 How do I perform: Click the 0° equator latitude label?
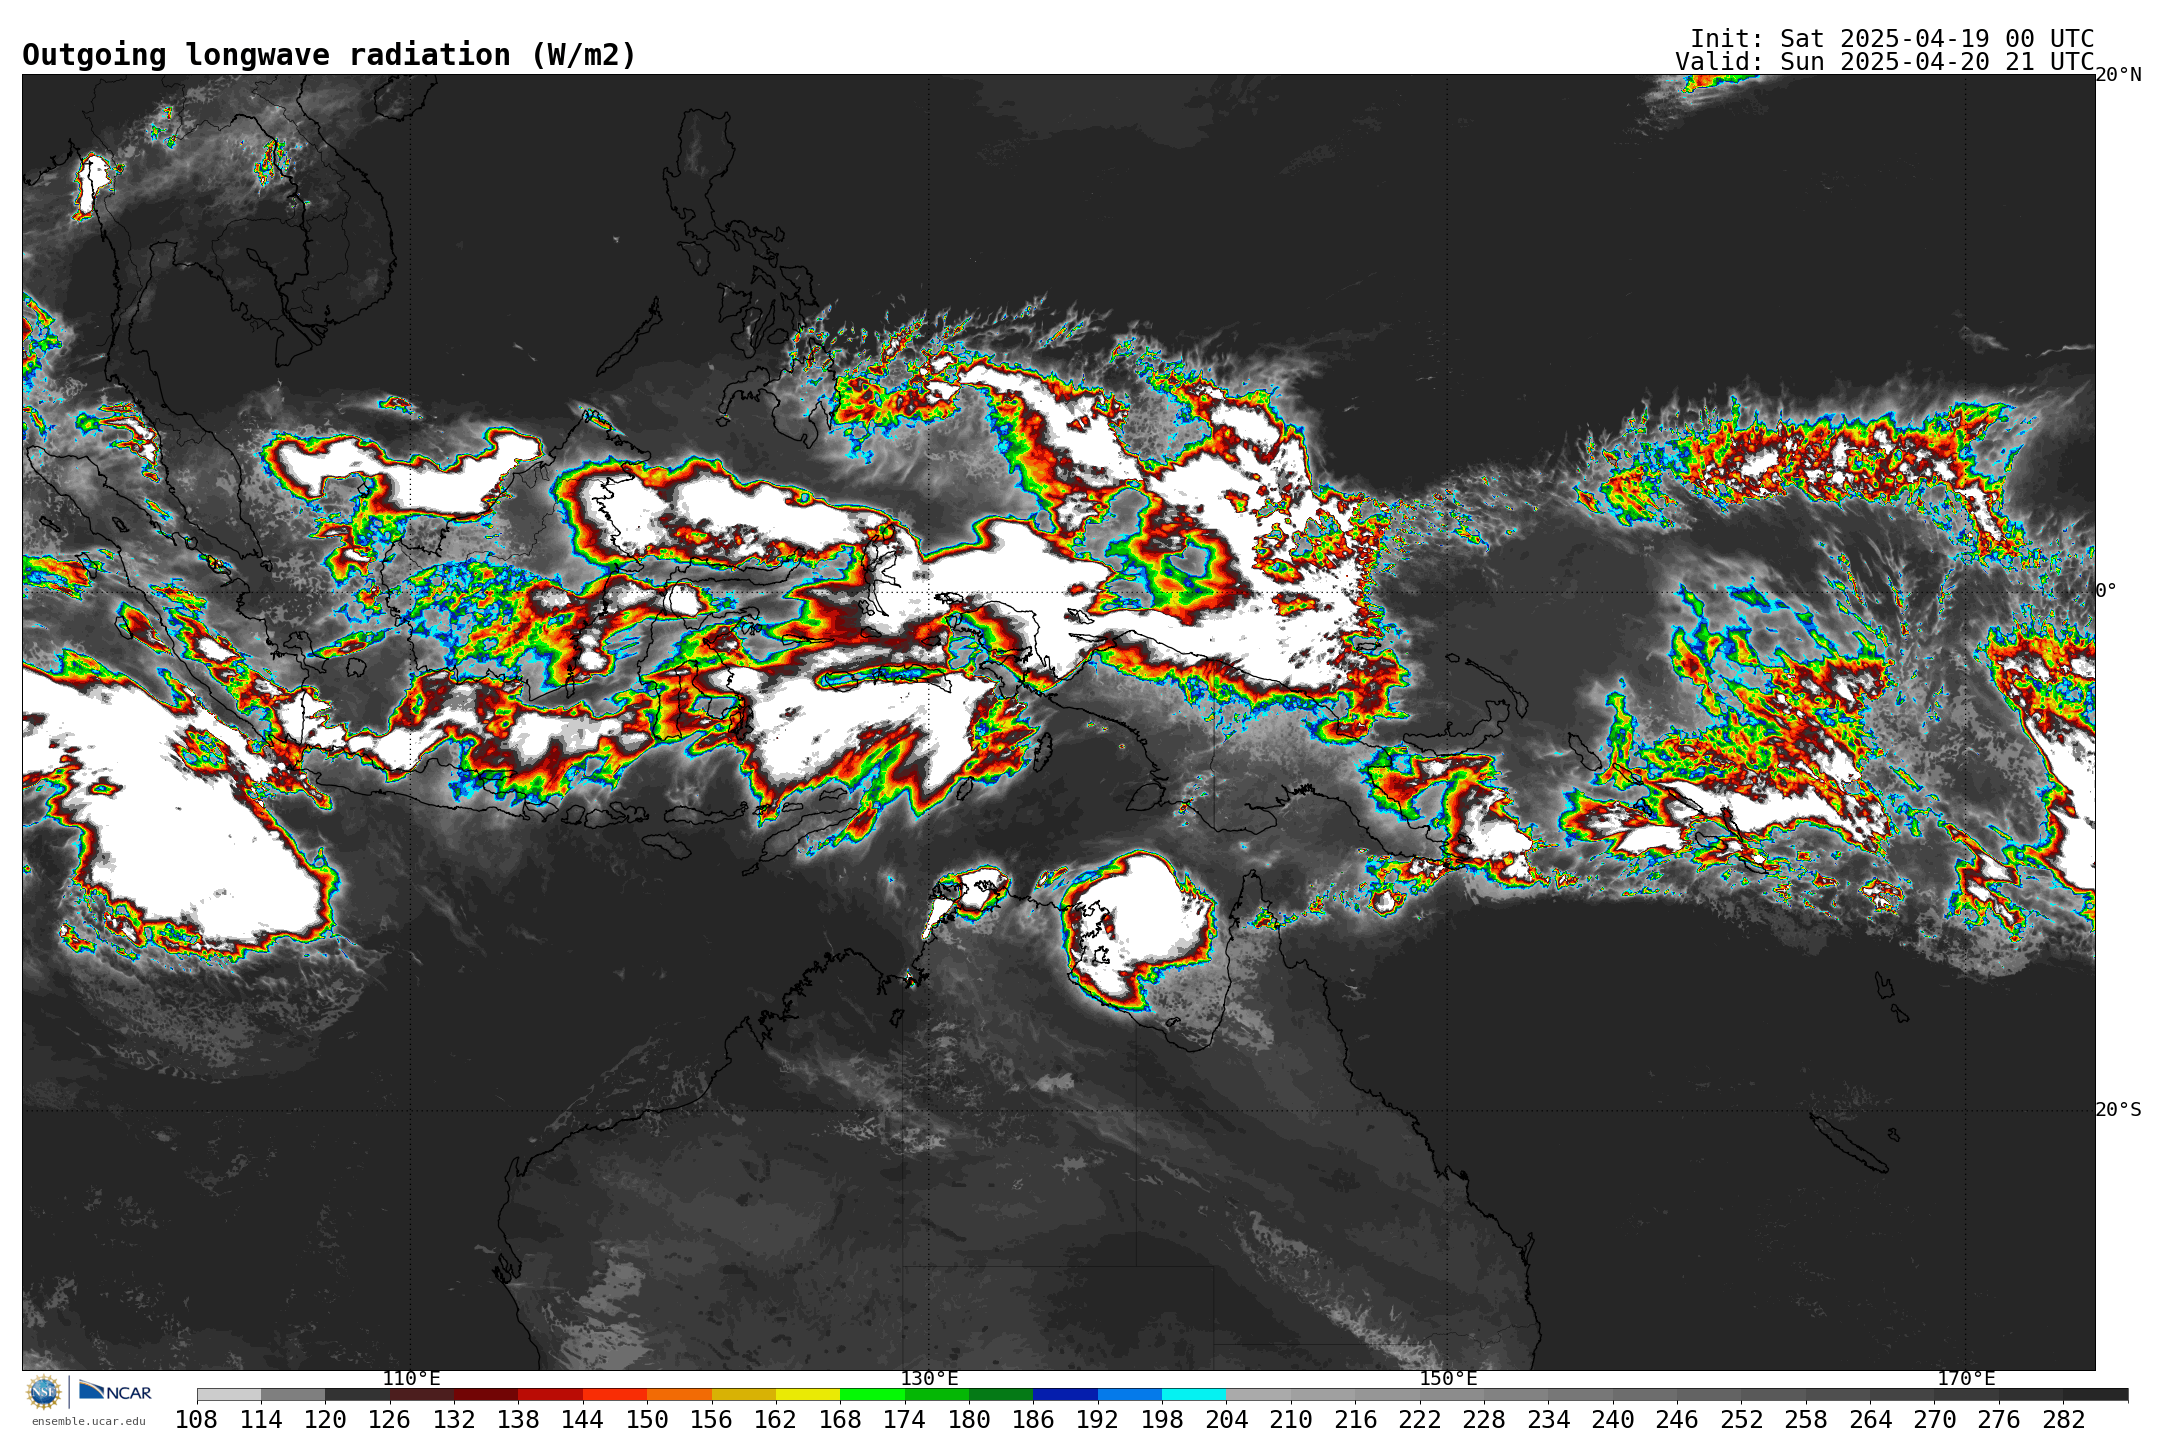coord(2106,590)
